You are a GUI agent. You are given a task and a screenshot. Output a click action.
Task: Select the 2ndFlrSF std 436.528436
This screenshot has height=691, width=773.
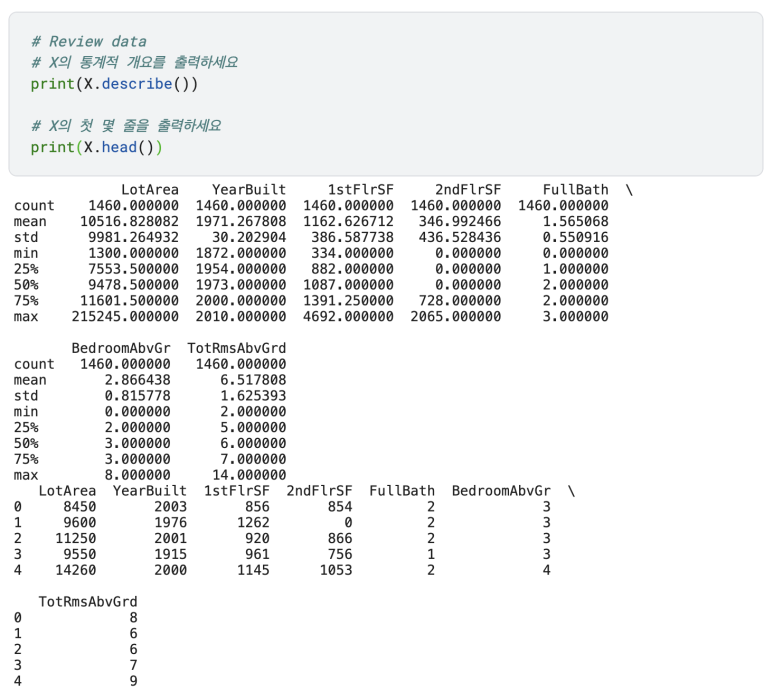click(x=459, y=237)
